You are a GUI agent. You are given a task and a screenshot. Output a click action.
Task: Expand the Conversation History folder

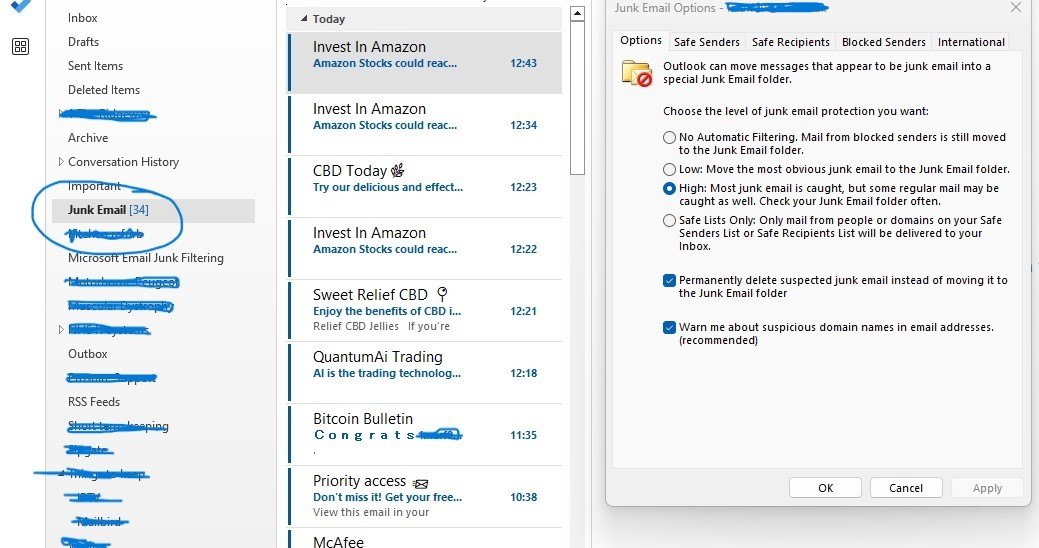pos(61,162)
